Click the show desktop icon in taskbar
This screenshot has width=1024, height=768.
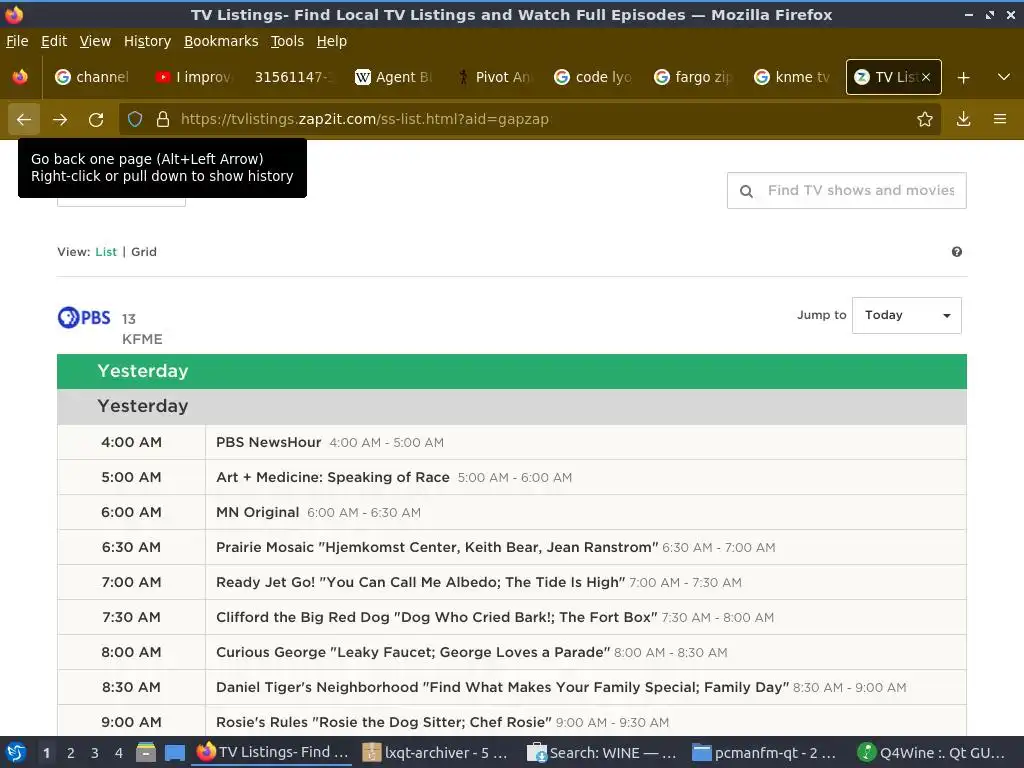pyautogui.click(x=175, y=752)
